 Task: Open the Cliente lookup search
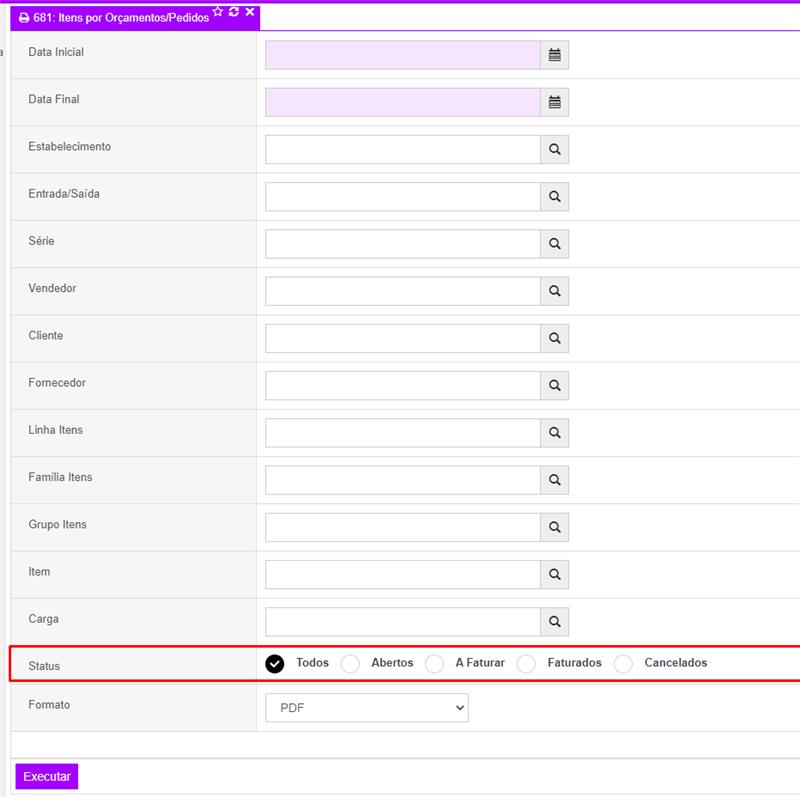555,338
